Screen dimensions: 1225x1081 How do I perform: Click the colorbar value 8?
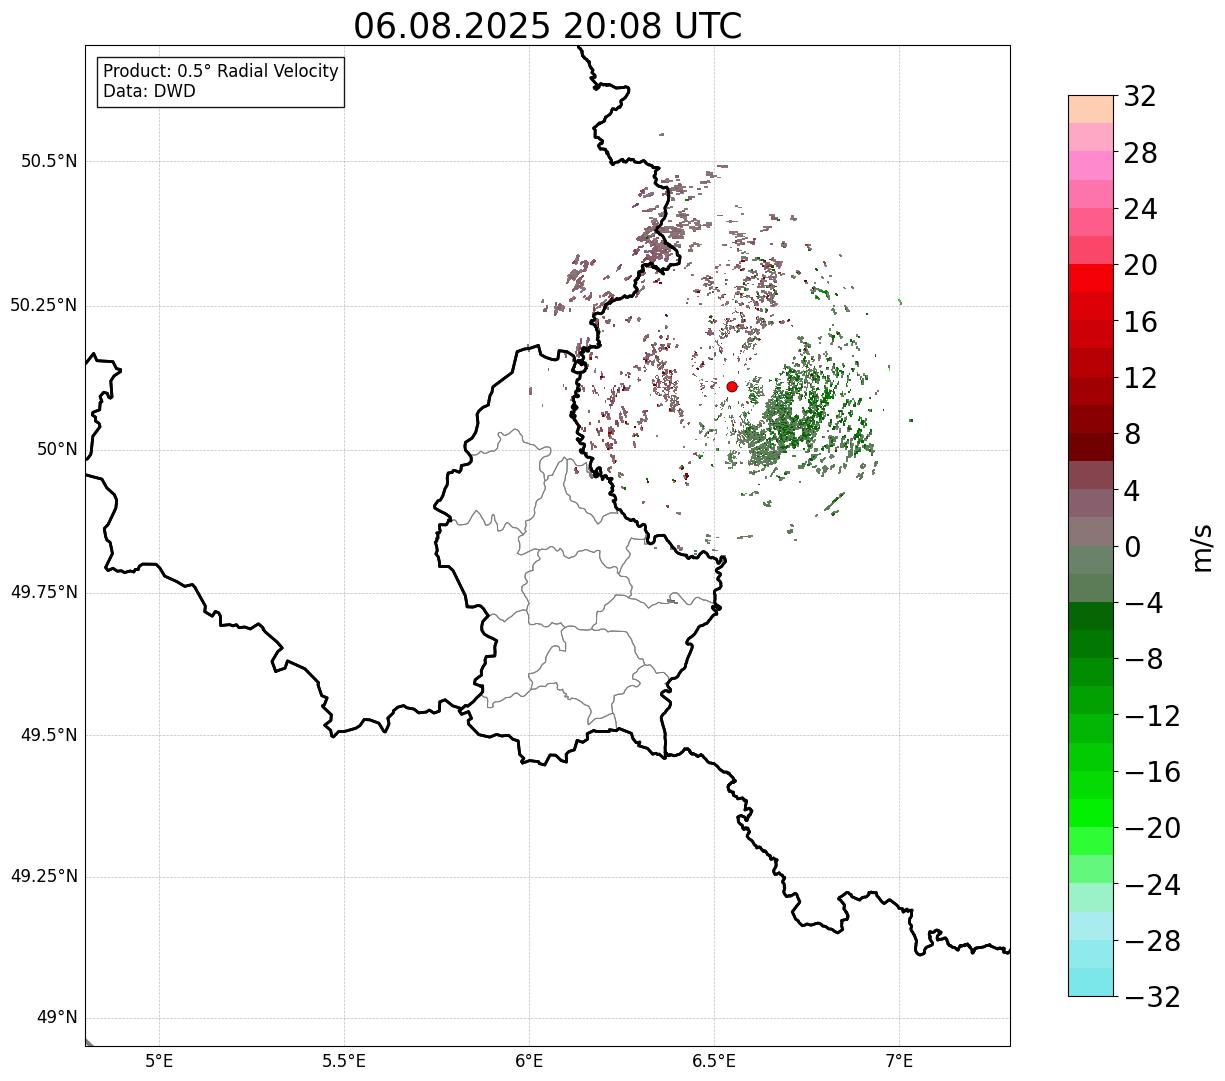(x=1133, y=434)
